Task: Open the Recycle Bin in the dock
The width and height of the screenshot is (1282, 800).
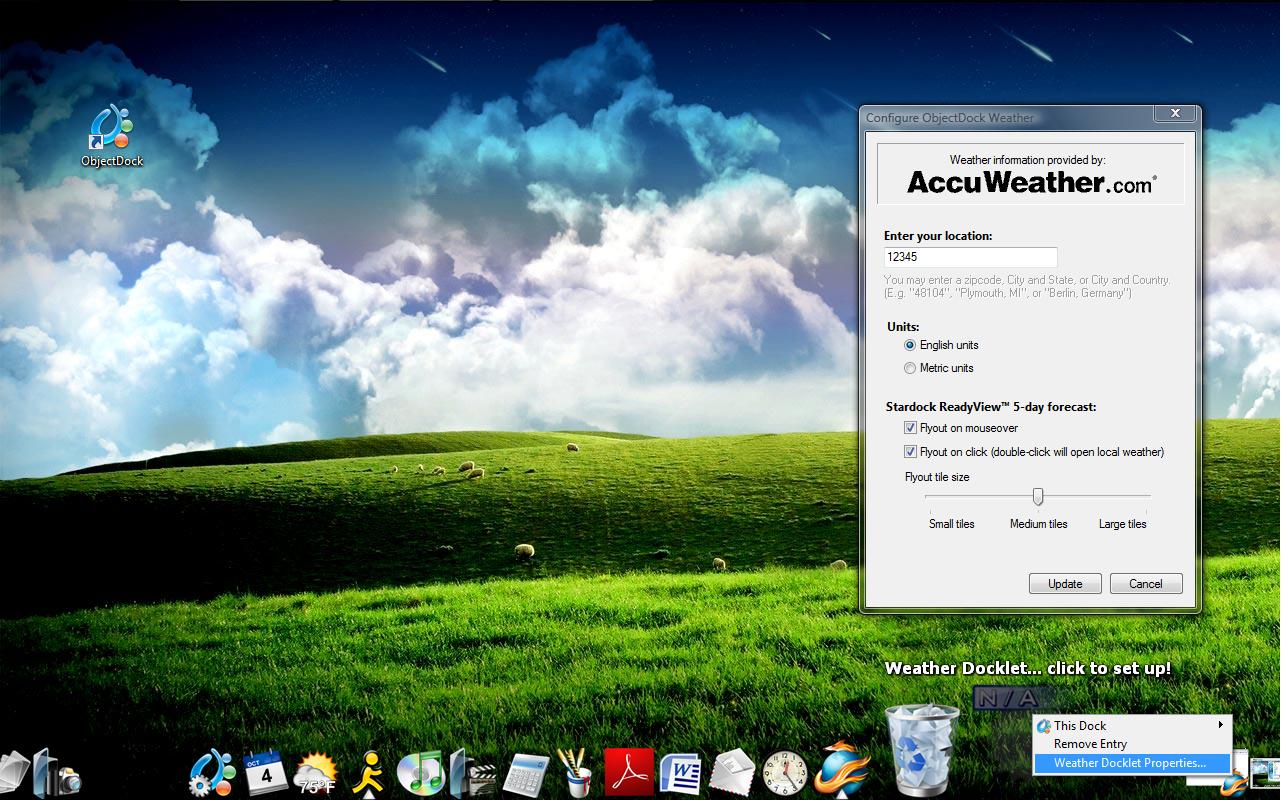Action: point(922,749)
